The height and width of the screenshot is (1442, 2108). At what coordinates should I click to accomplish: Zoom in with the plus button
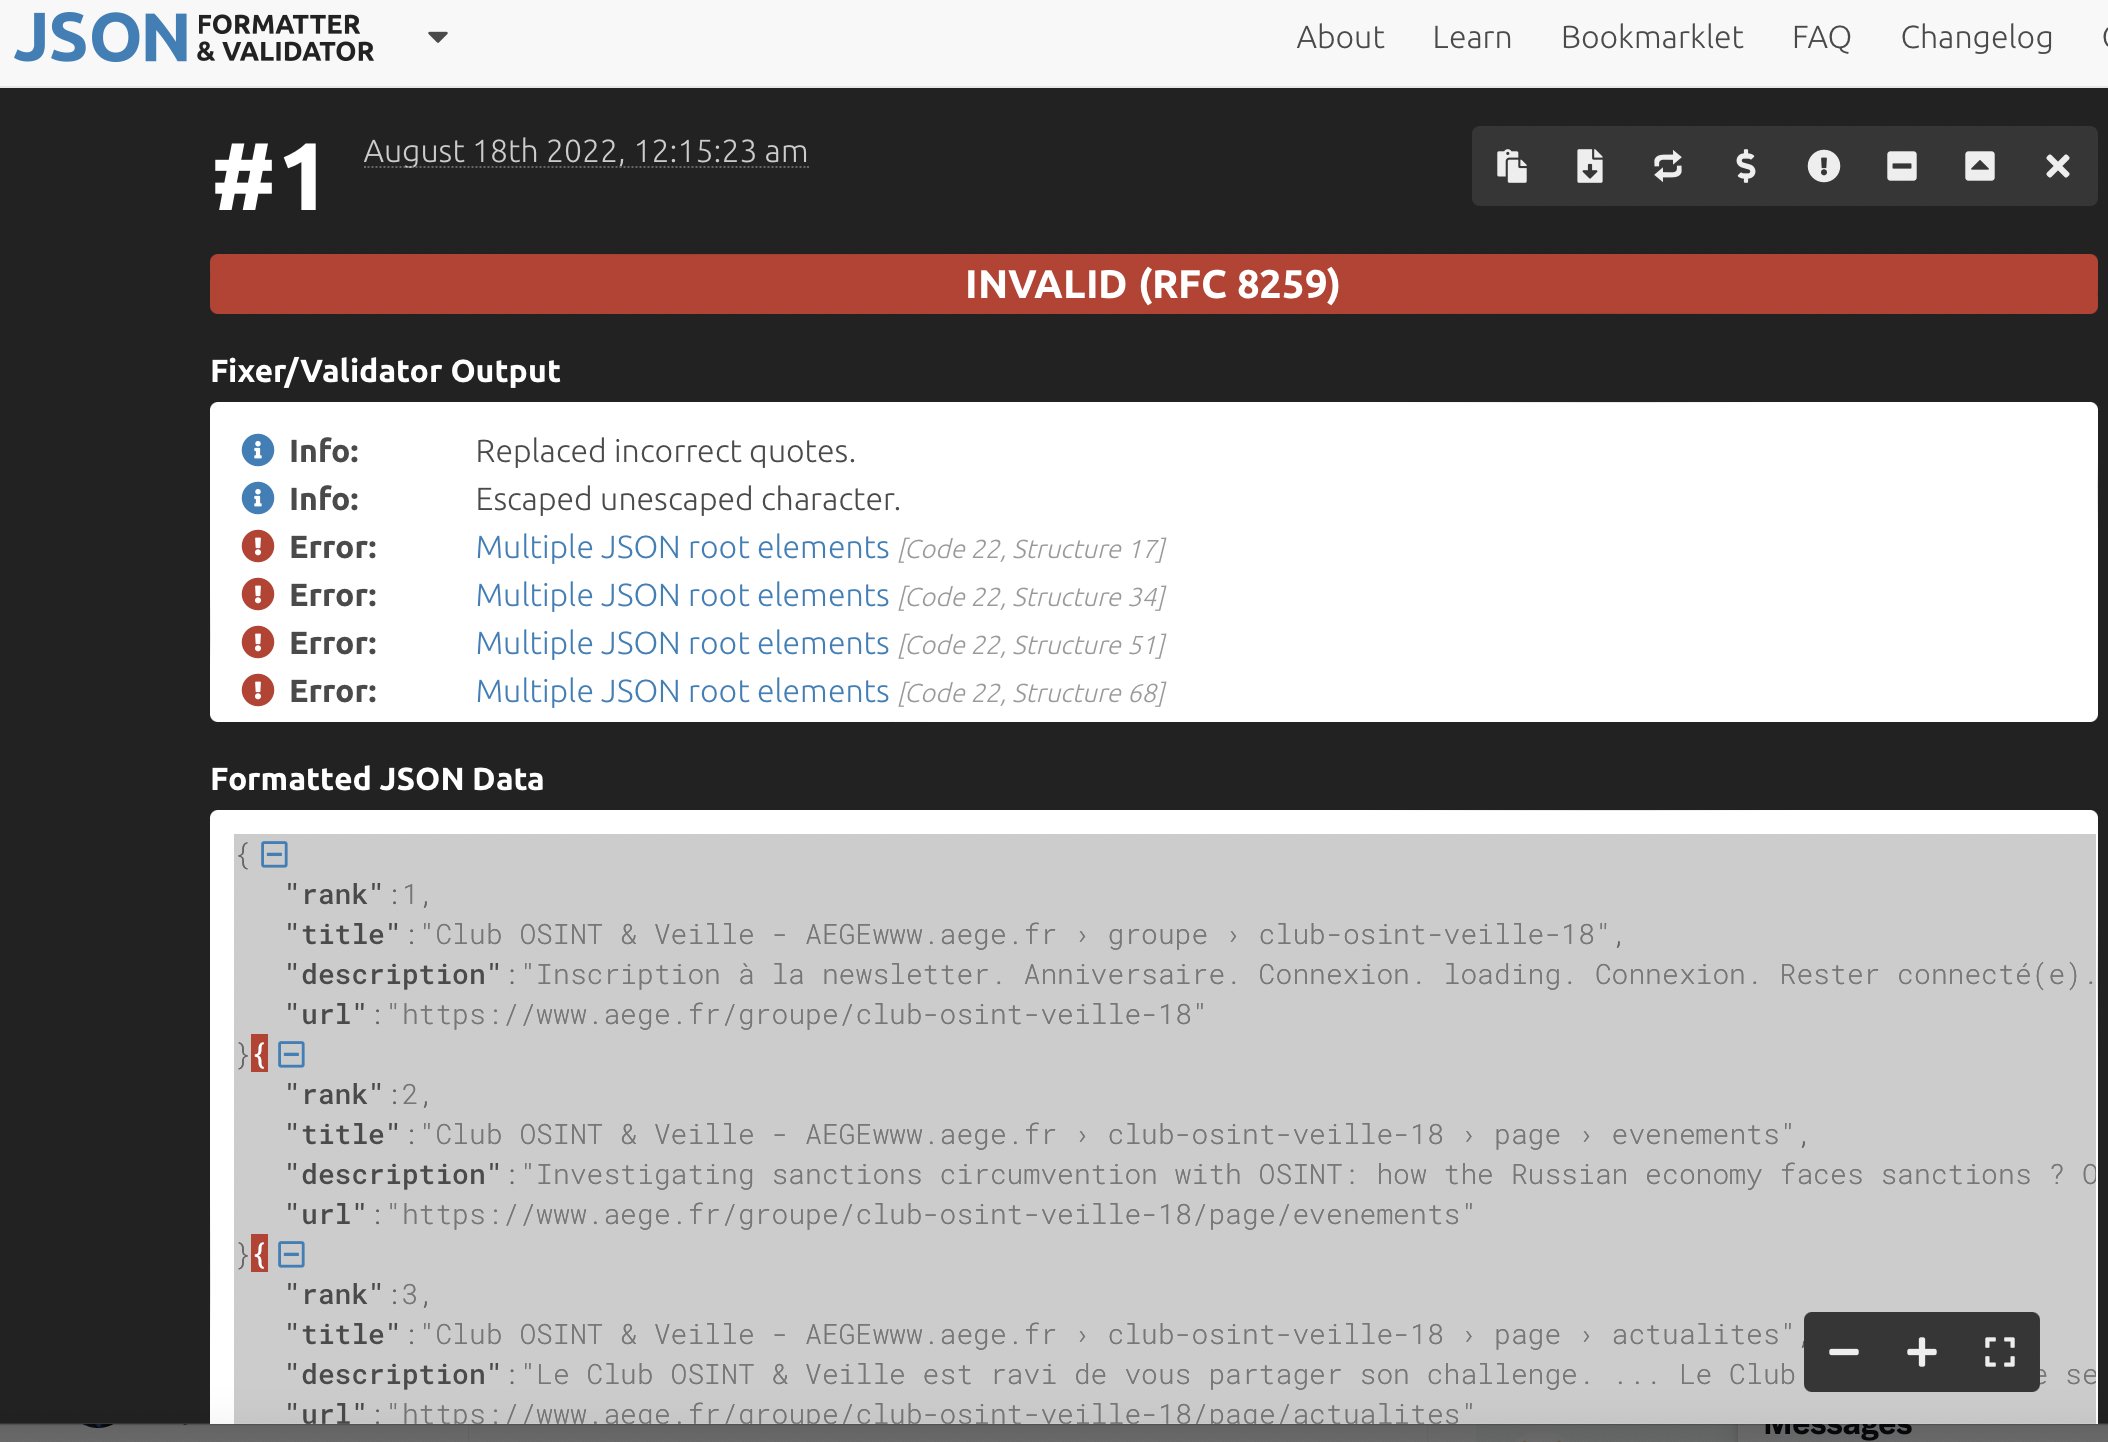pyautogui.click(x=1921, y=1352)
